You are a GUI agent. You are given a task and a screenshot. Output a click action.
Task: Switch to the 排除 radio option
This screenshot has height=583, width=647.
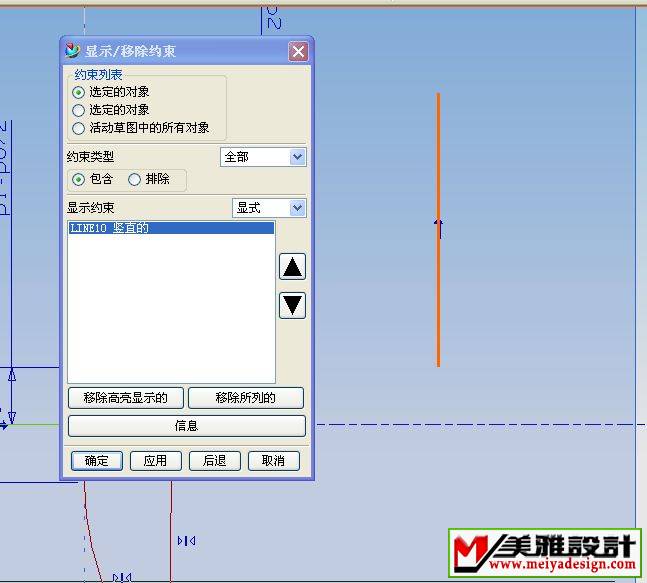[134, 180]
